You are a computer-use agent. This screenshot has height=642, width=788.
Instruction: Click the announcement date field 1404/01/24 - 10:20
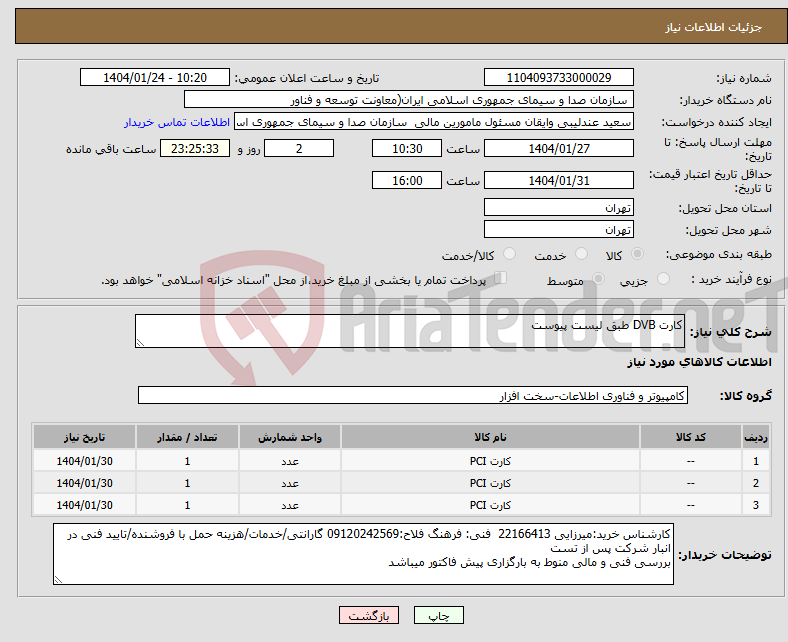155,77
